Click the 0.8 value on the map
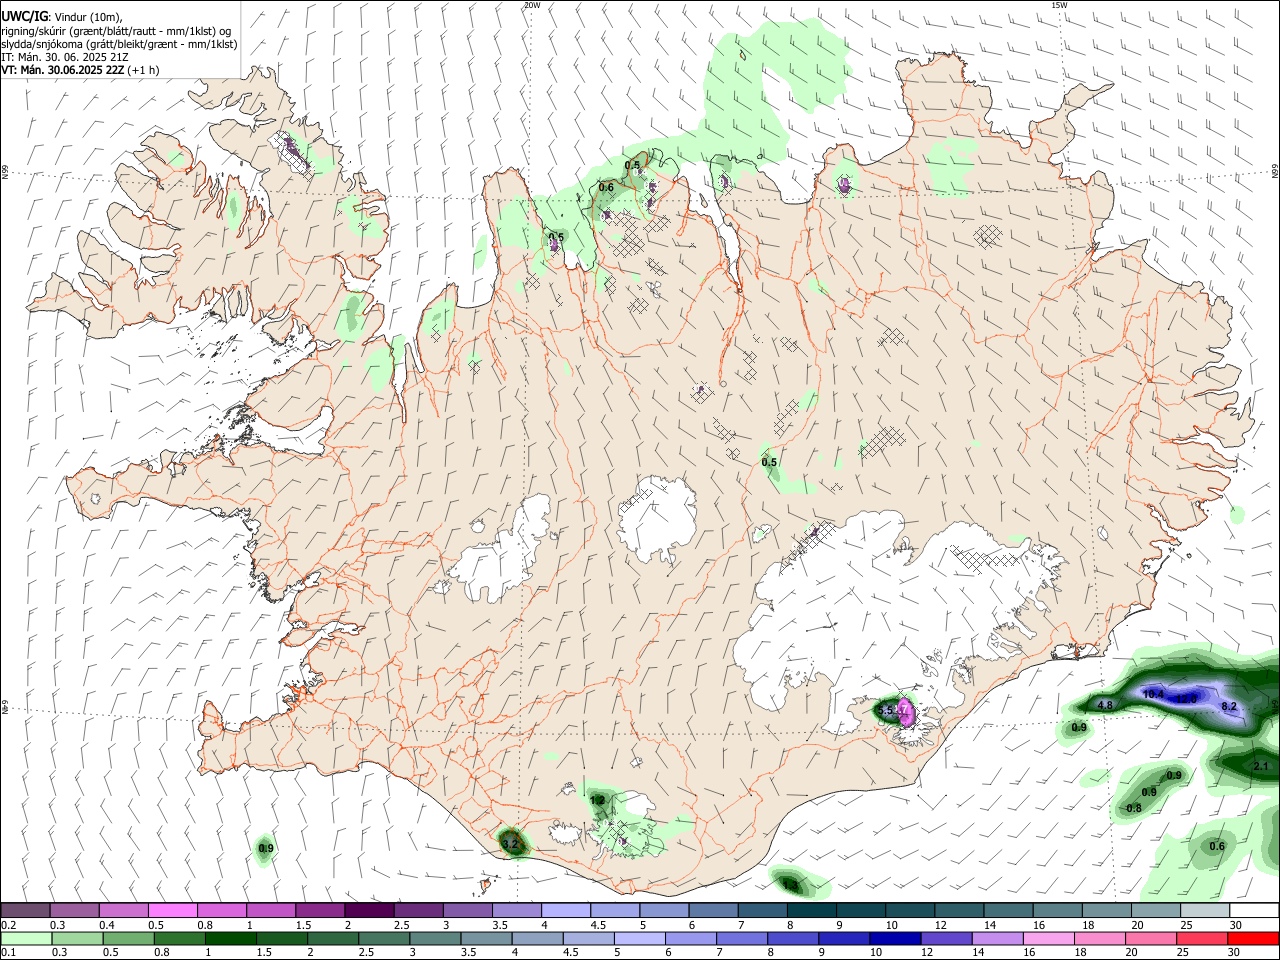 (1134, 808)
